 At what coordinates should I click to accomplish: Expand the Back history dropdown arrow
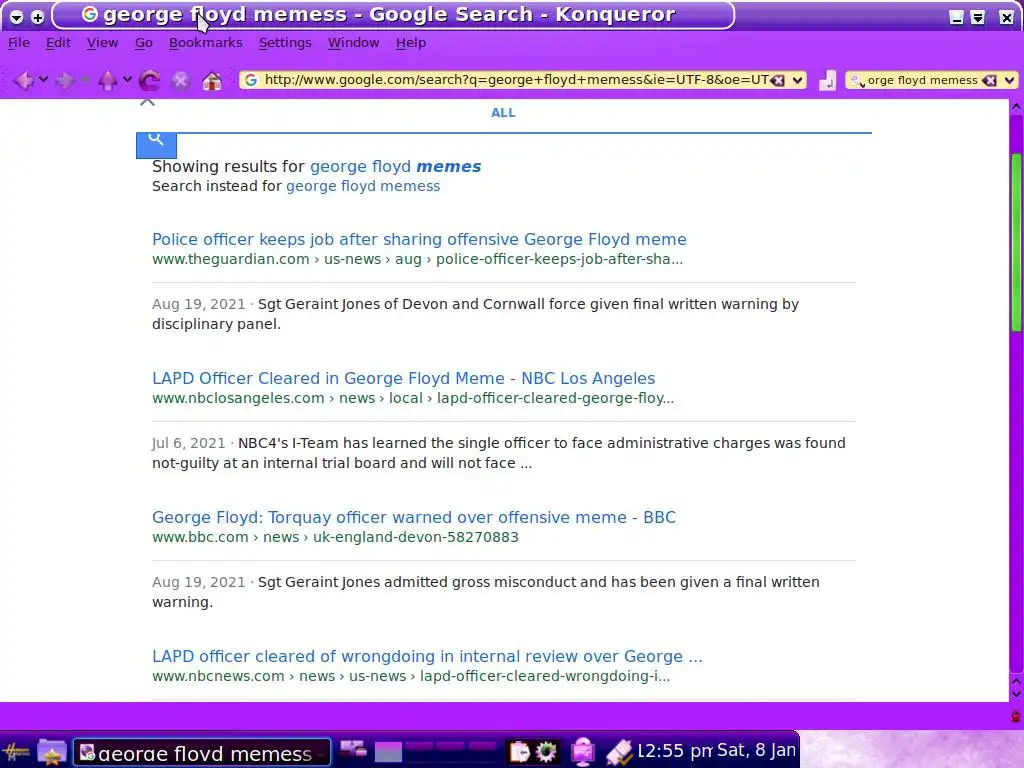click(43, 80)
